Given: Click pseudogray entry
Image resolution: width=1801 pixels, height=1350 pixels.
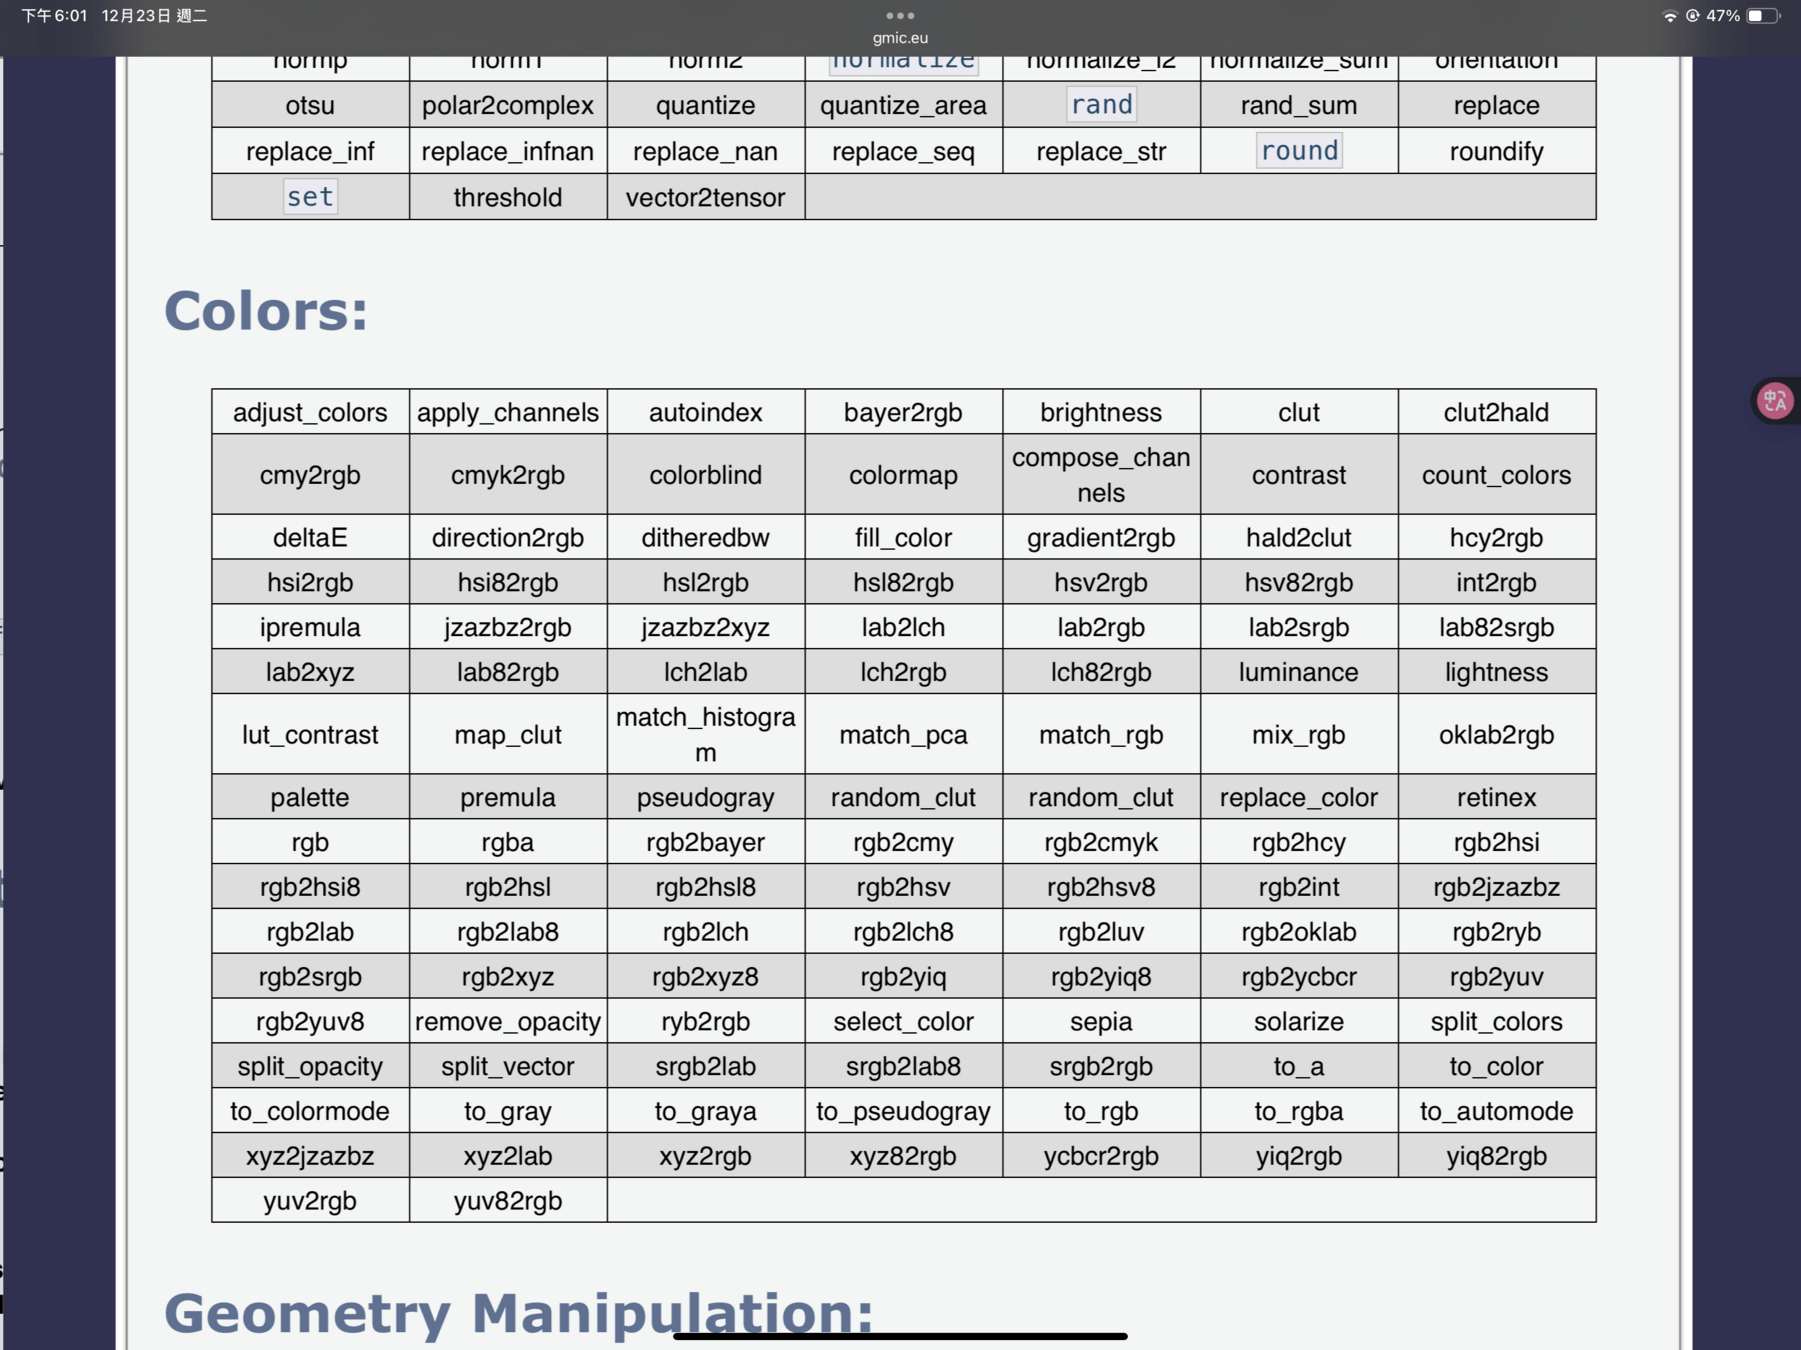Looking at the screenshot, I should click(706, 797).
